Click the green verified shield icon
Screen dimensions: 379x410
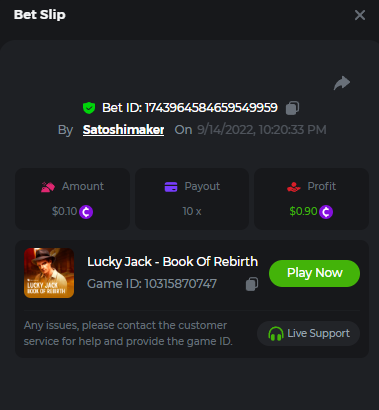coord(89,108)
